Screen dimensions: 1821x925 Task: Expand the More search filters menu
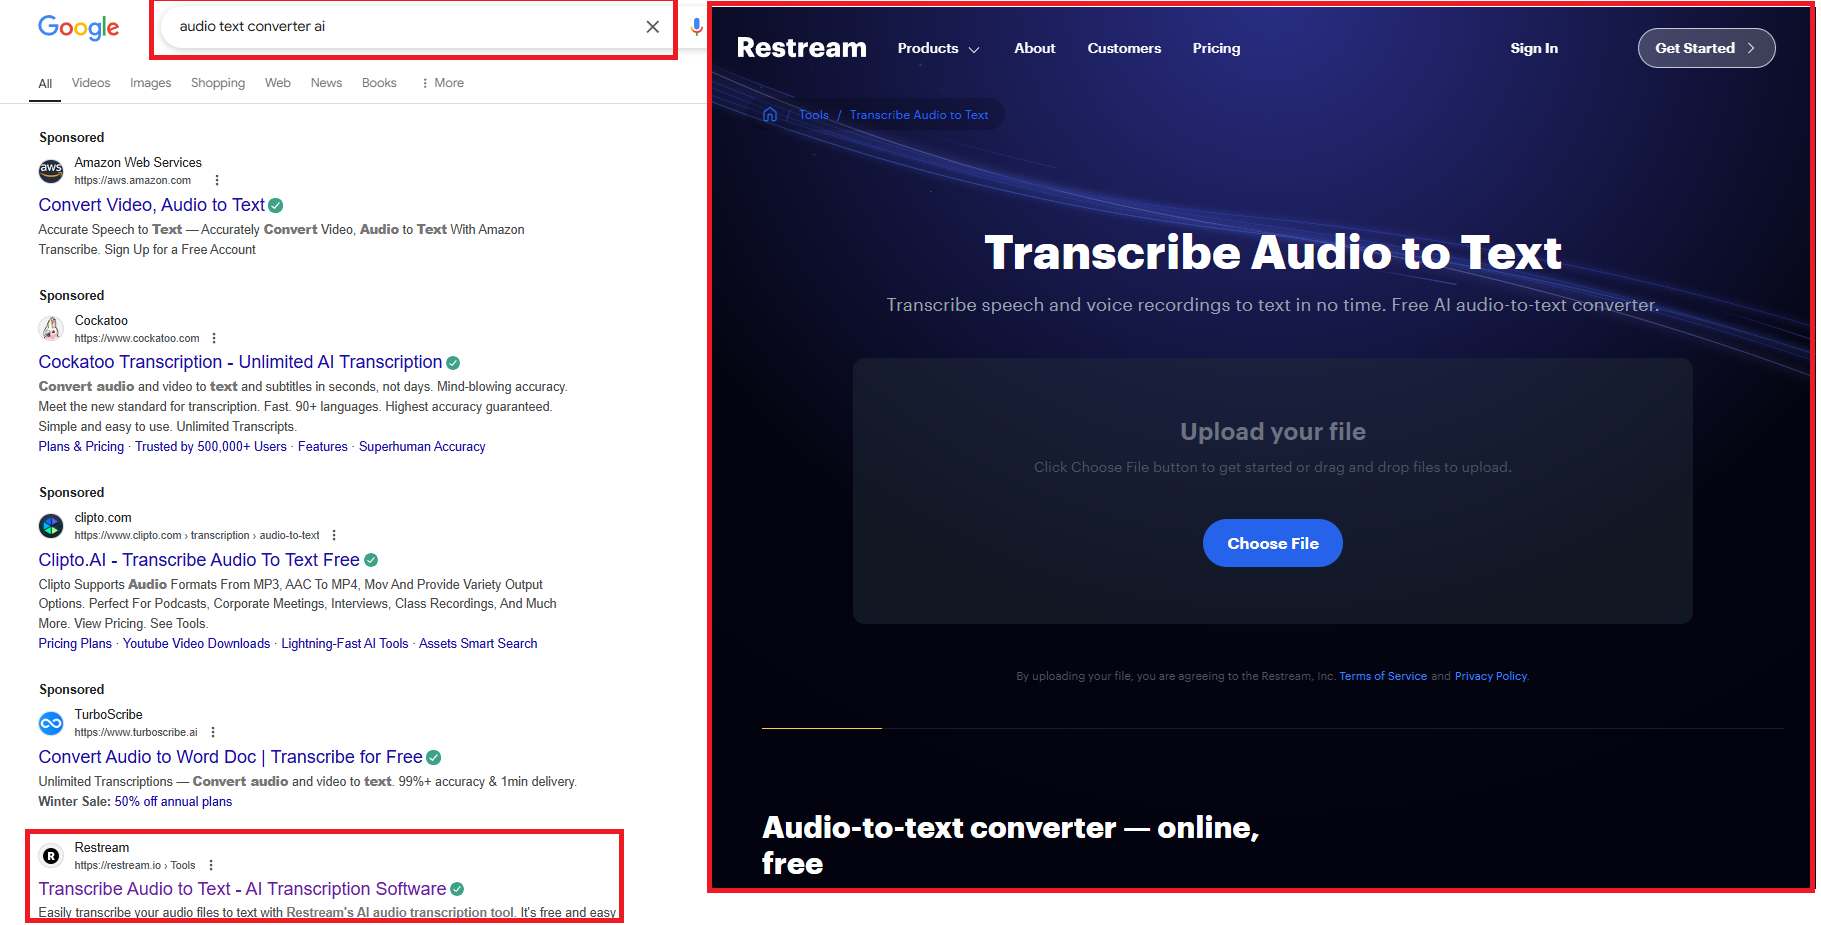tap(442, 83)
